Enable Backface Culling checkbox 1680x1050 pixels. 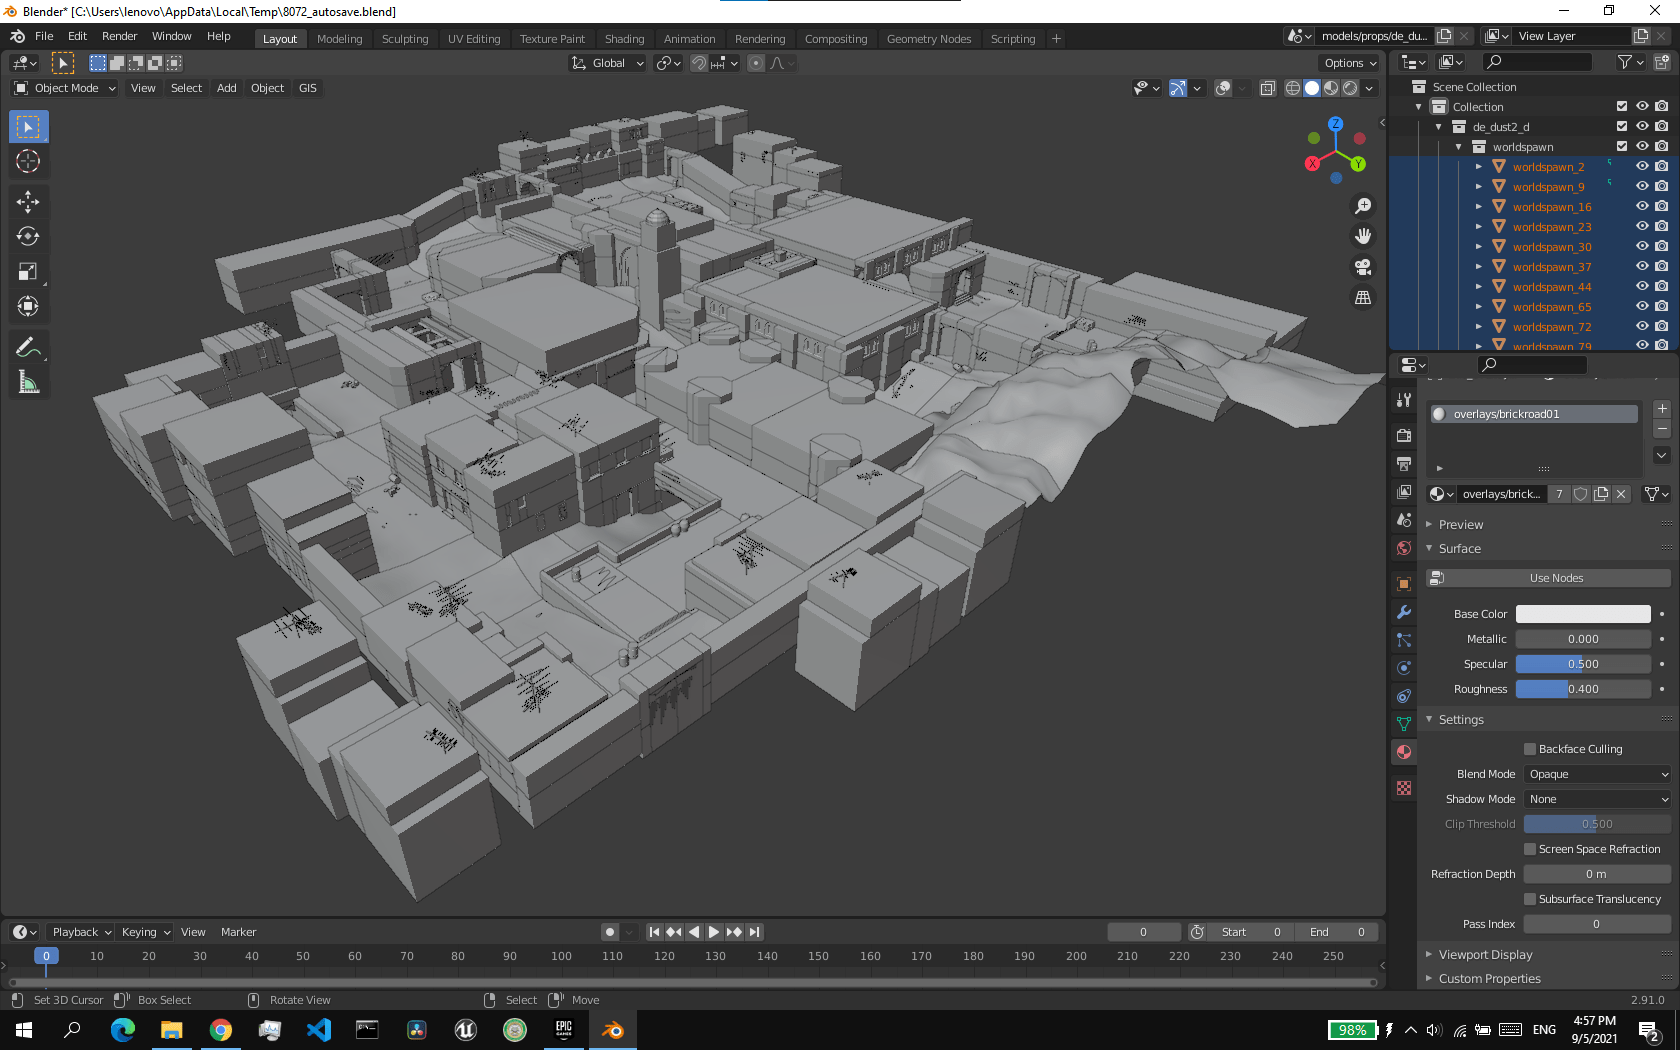click(1530, 749)
